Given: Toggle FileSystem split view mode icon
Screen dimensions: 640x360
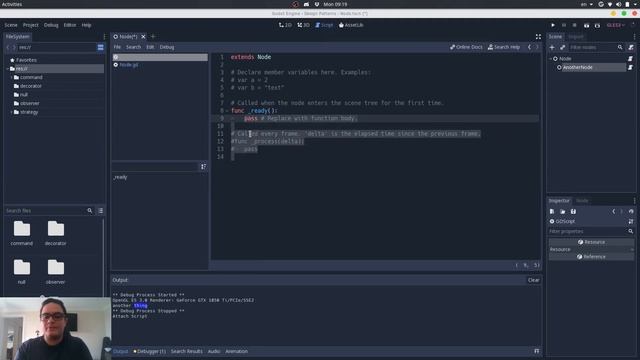Looking at the screenshot, I should click(100, 47).
